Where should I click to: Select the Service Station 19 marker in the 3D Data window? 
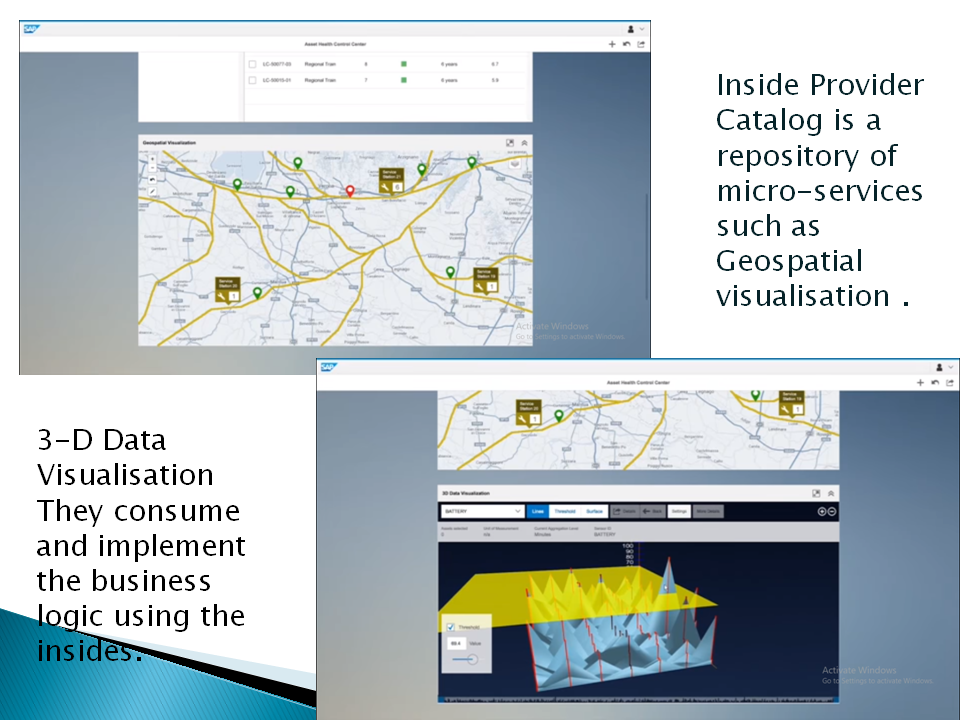coord(790,404)
